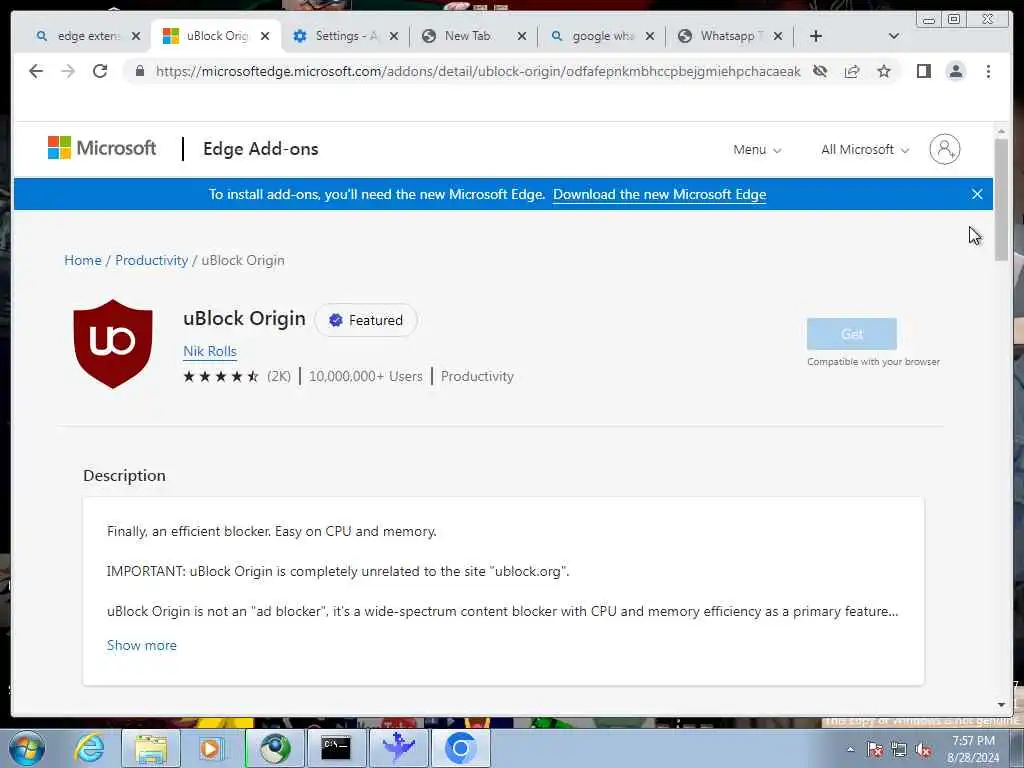This screenshot has height=768, width=1024.
Task: Open publisher Nik Rolls link
Action: pos(210,351)
